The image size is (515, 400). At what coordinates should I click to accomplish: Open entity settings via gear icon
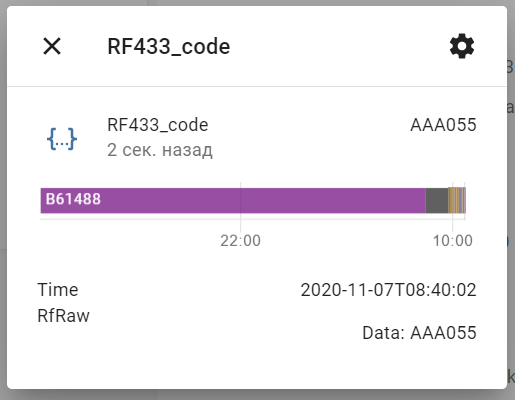pos(462,46)
